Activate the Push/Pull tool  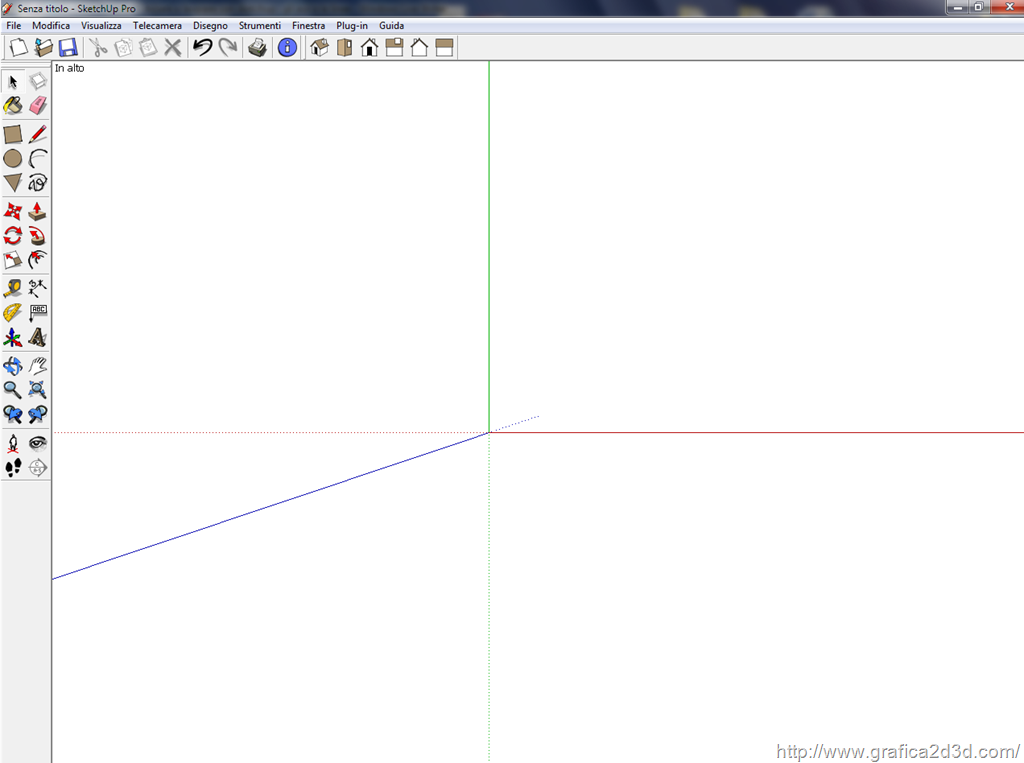pos(38,211)
